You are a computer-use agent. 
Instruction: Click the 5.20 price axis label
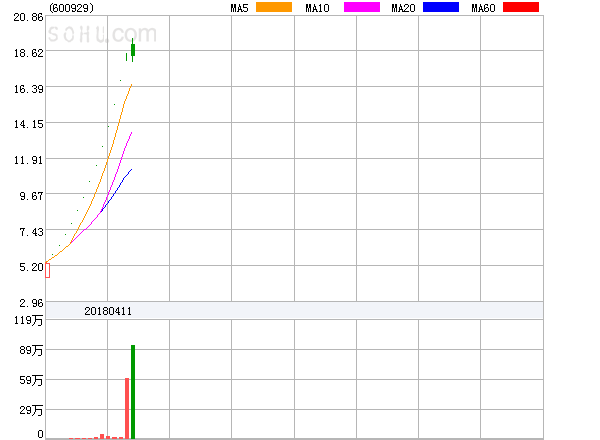click(x=31, y=267)
